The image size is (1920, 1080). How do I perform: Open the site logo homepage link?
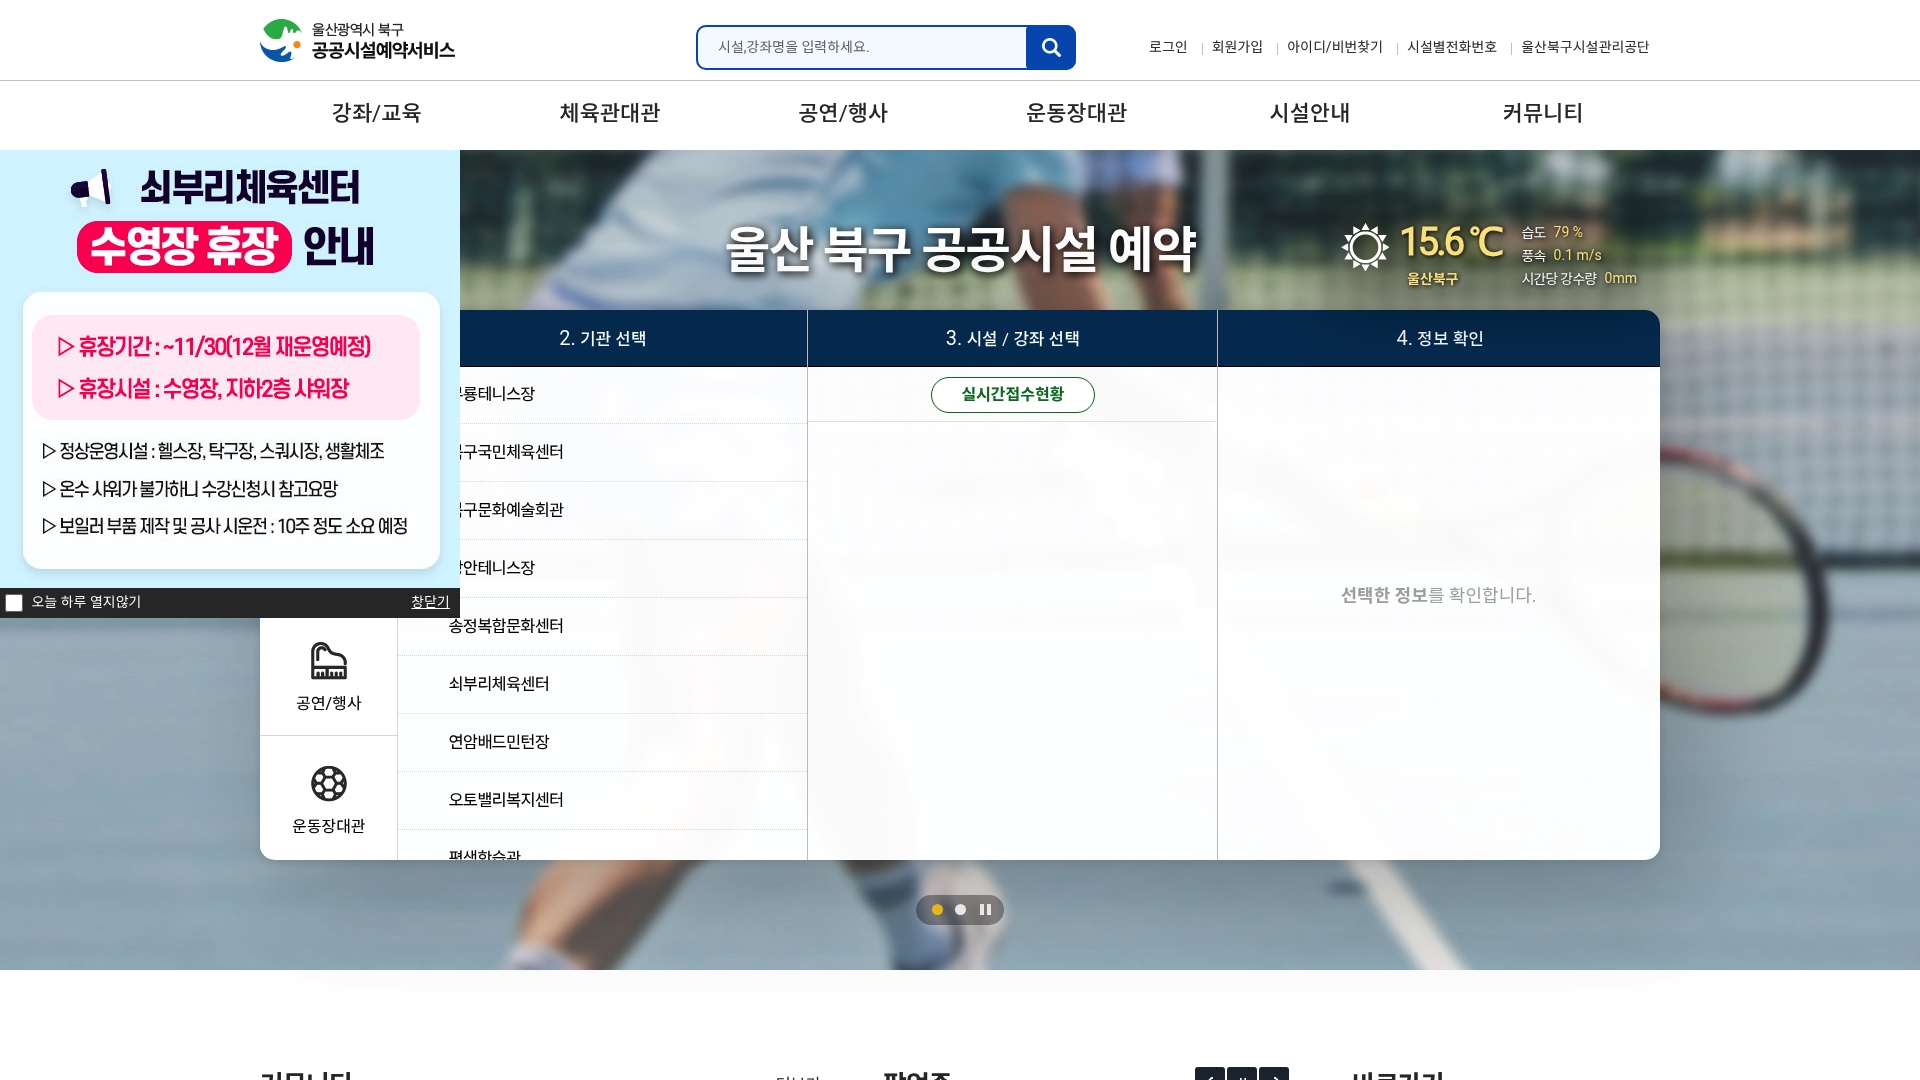(x=357, y=41)
